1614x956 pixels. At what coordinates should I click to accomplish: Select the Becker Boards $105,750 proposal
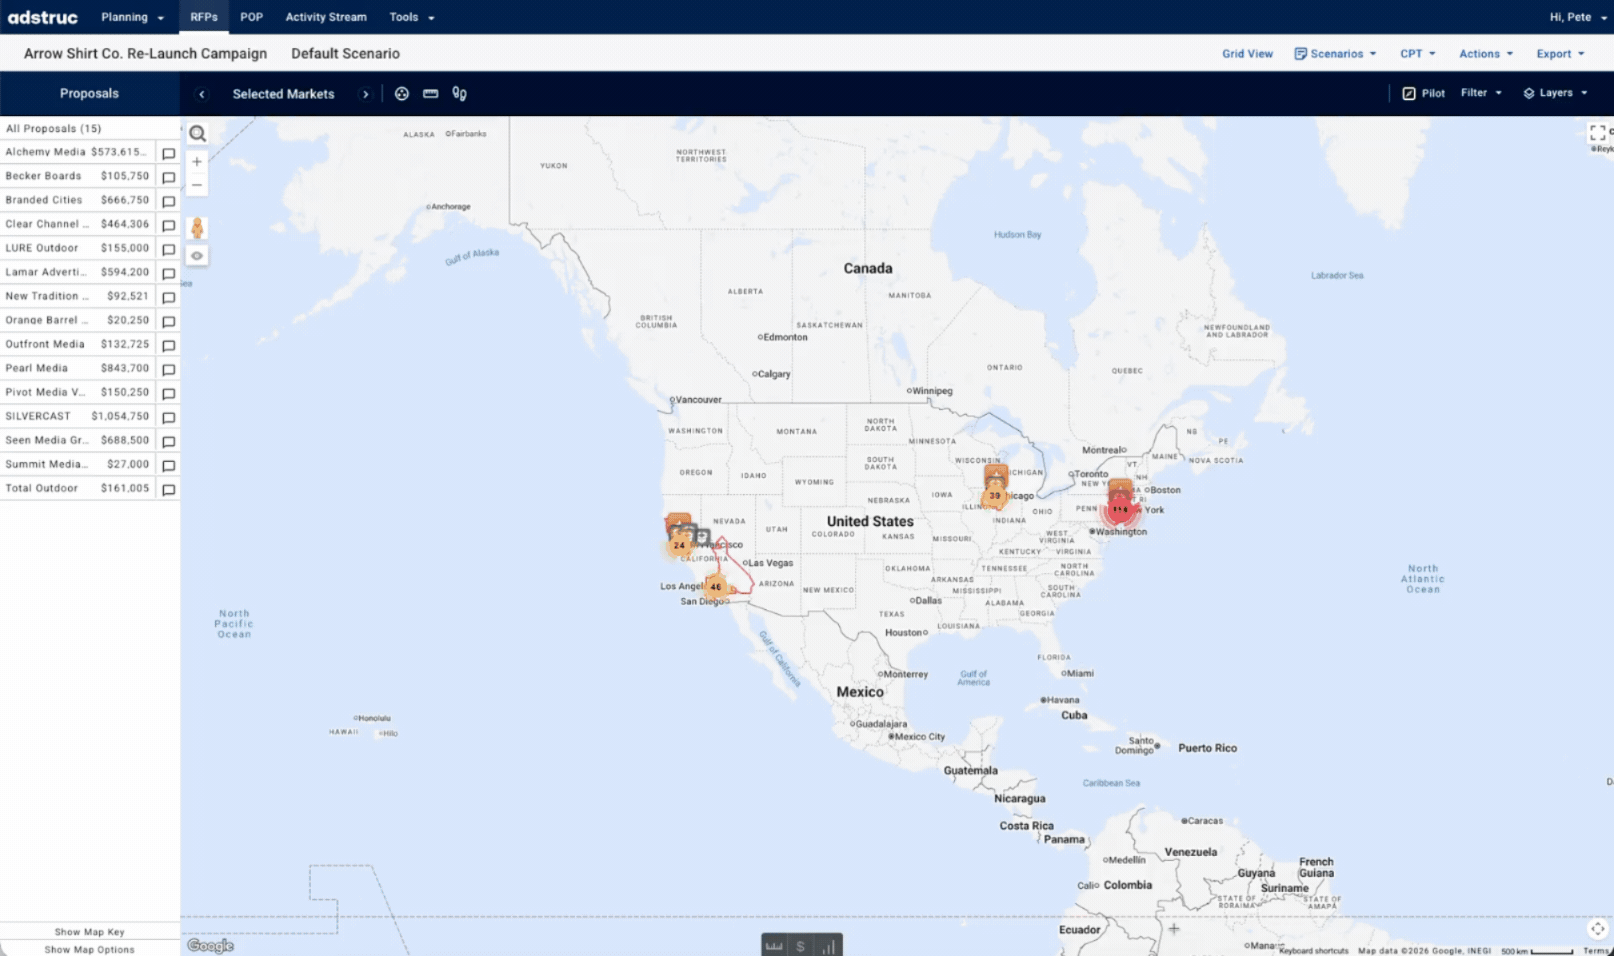pos(77,176)
